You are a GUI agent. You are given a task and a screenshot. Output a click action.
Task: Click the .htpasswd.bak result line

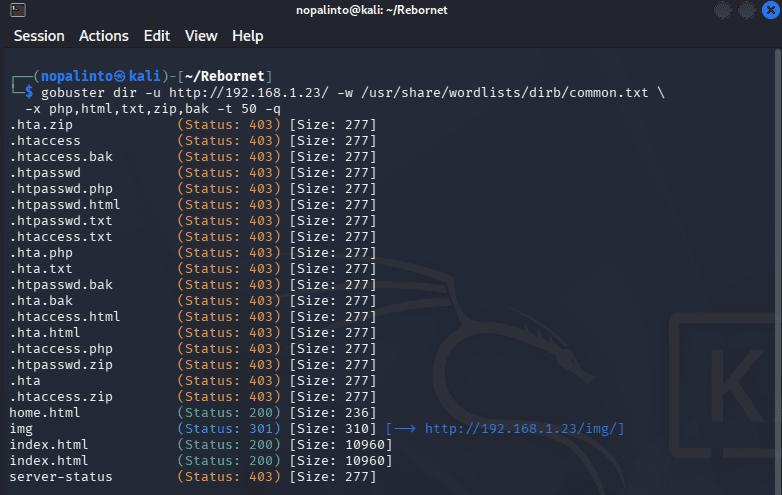tap(193, 285)
